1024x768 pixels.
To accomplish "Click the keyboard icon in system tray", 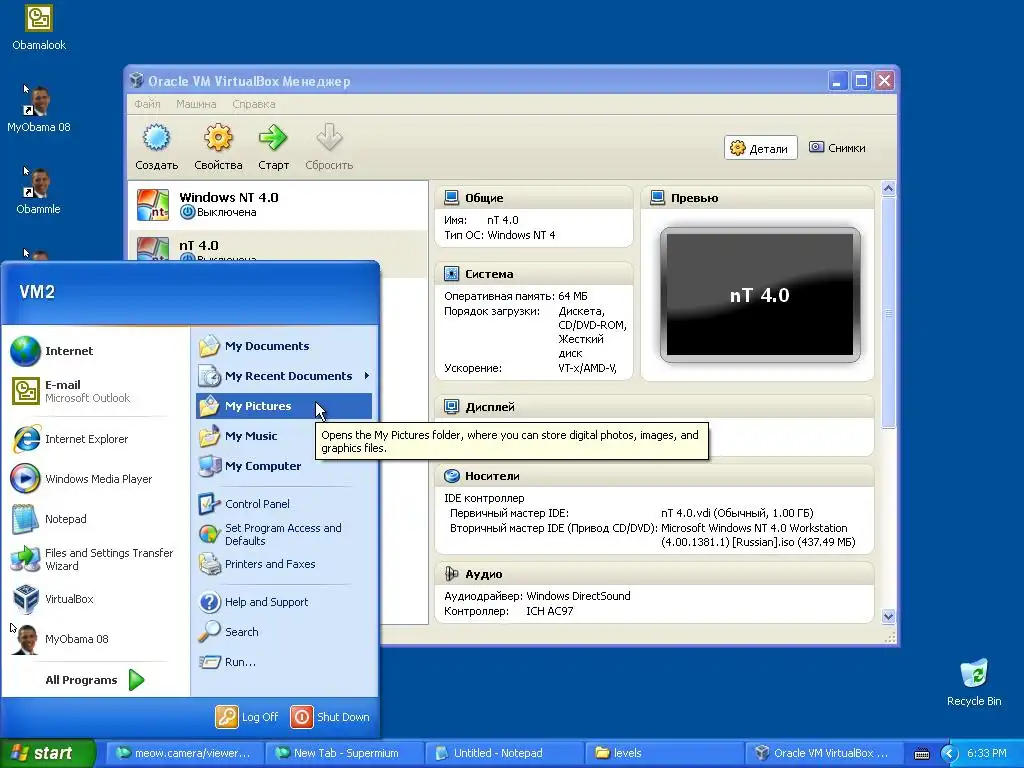I will 921,754.
